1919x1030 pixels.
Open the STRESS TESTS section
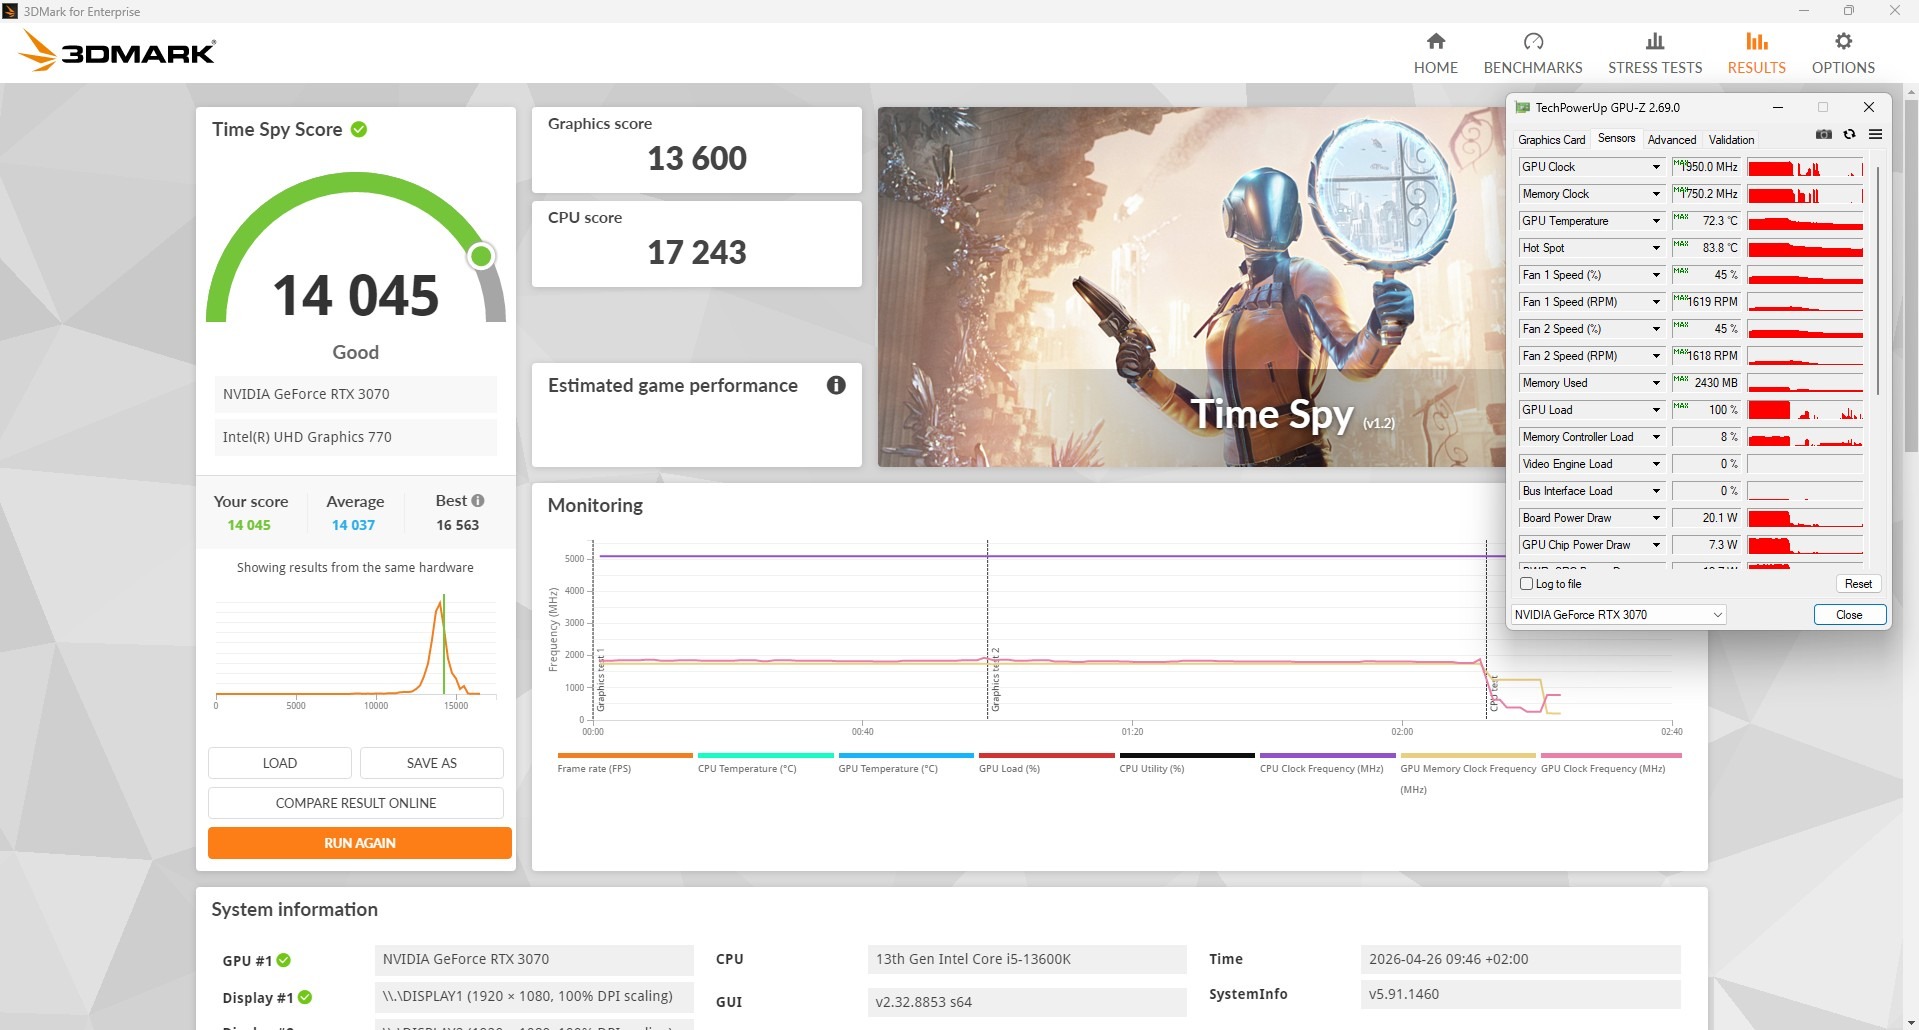(1655, 53)
